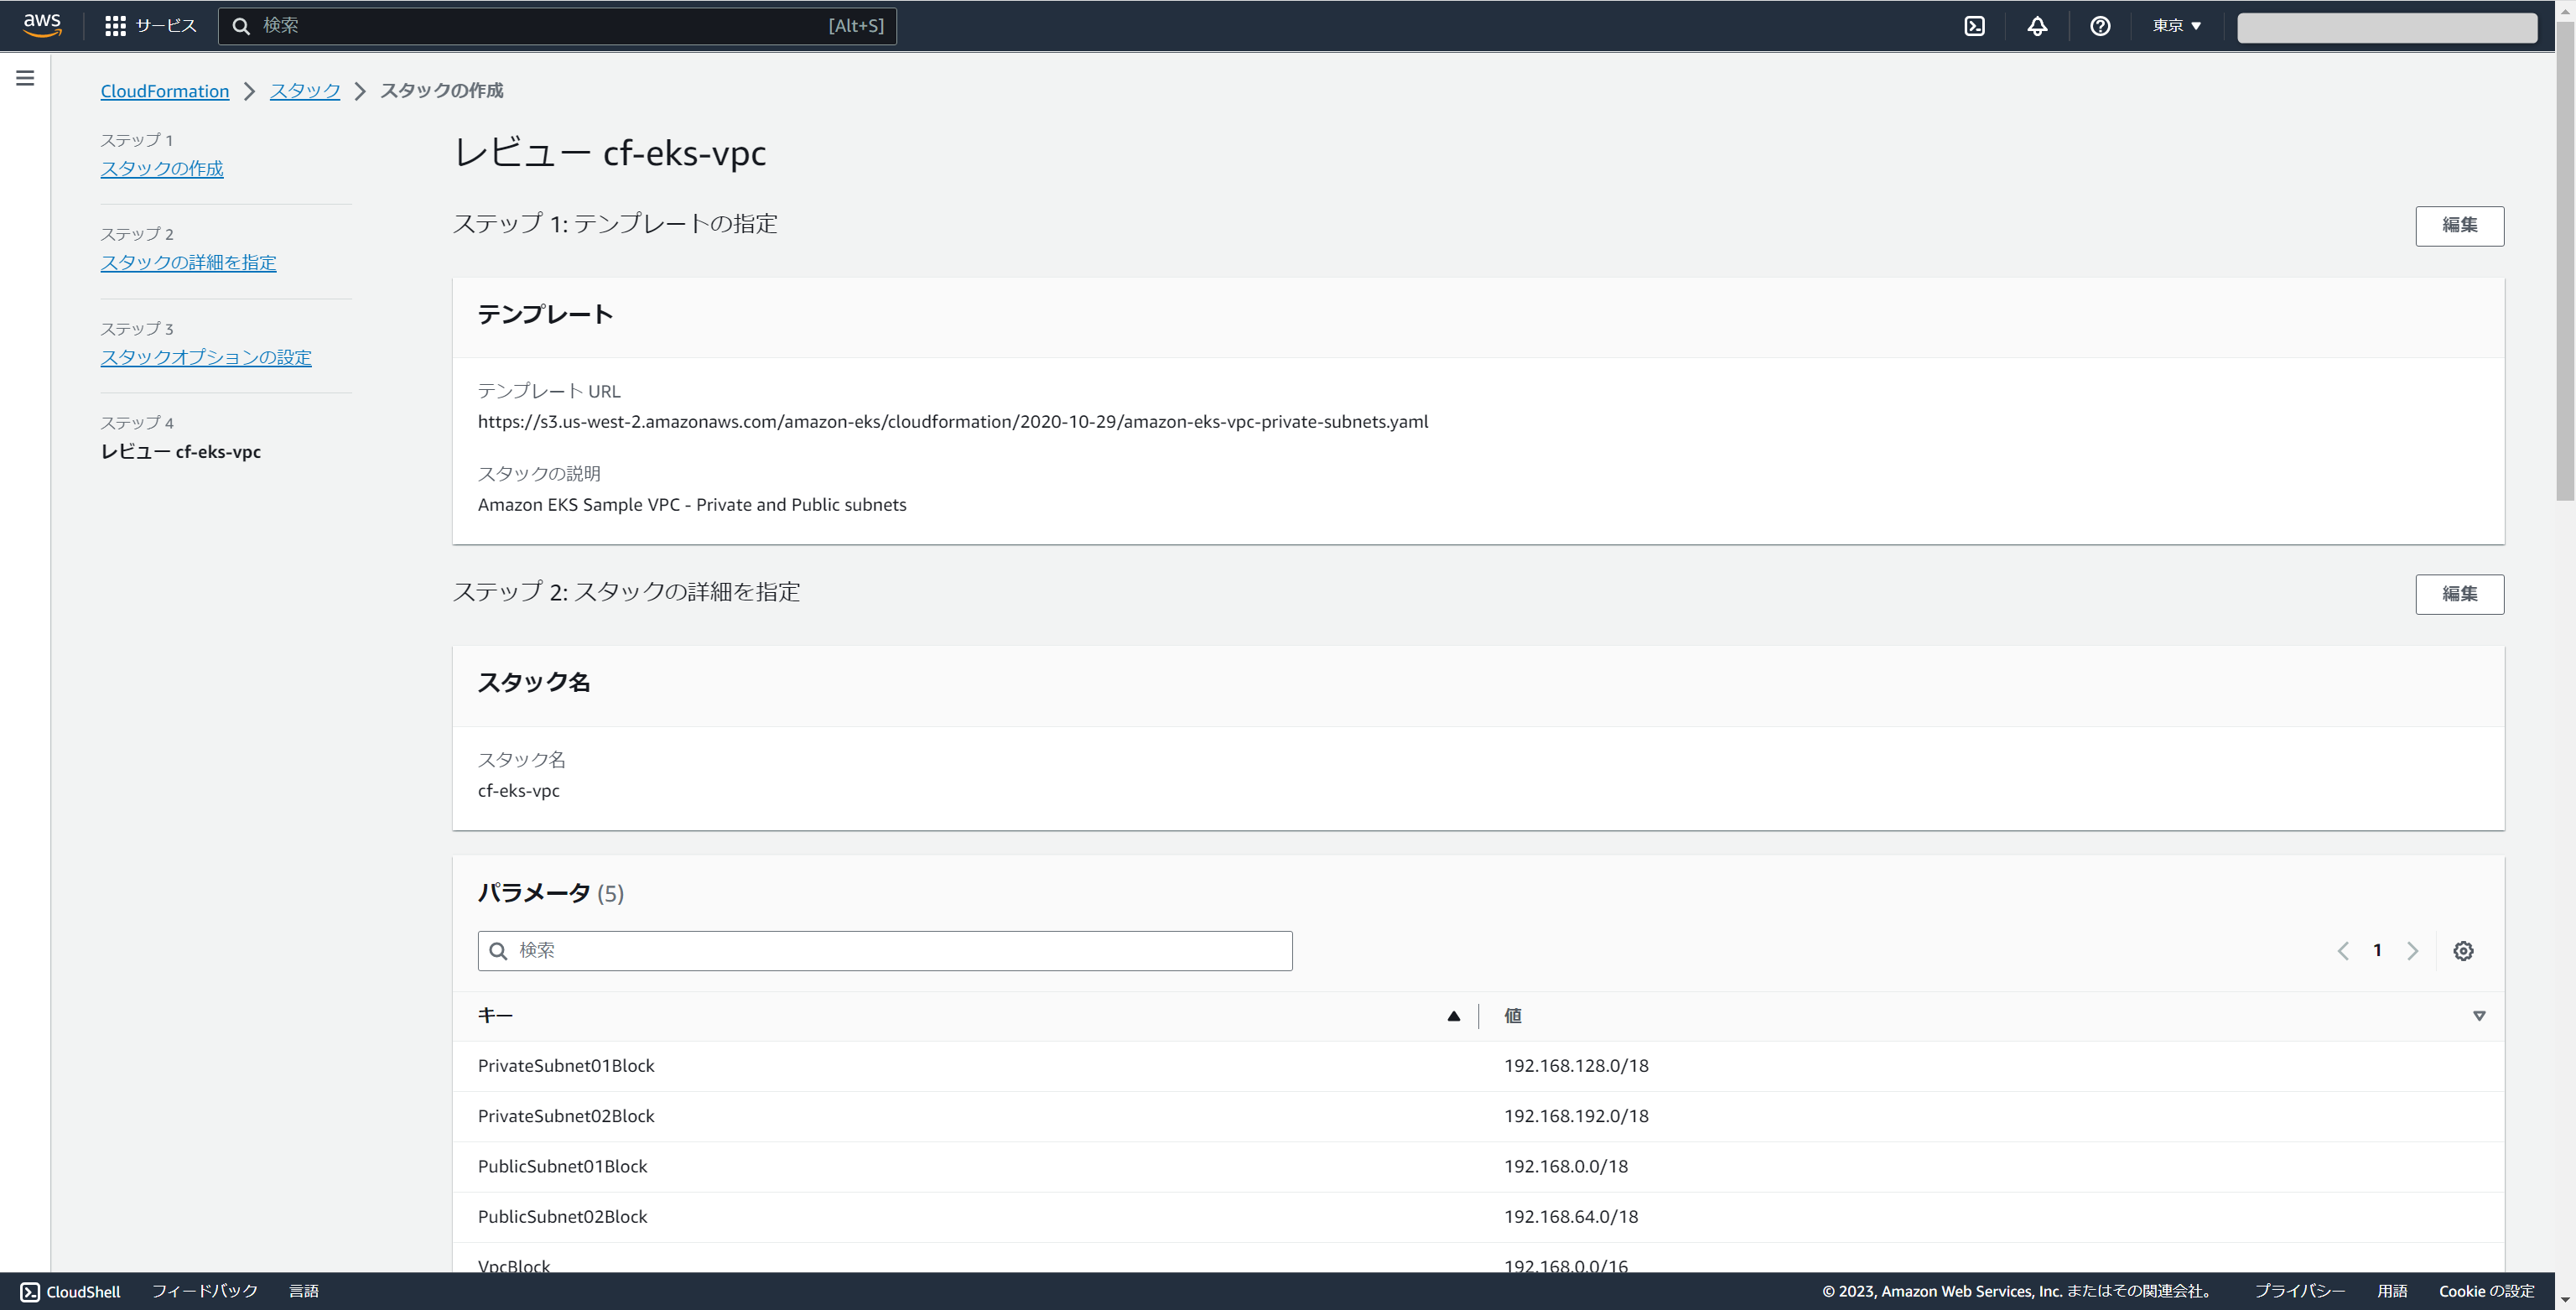Click the top AWS search box
Image resolution: width=2576 pixels, height=1310 pixels.
pyautogui.click(x=556, y=26)
